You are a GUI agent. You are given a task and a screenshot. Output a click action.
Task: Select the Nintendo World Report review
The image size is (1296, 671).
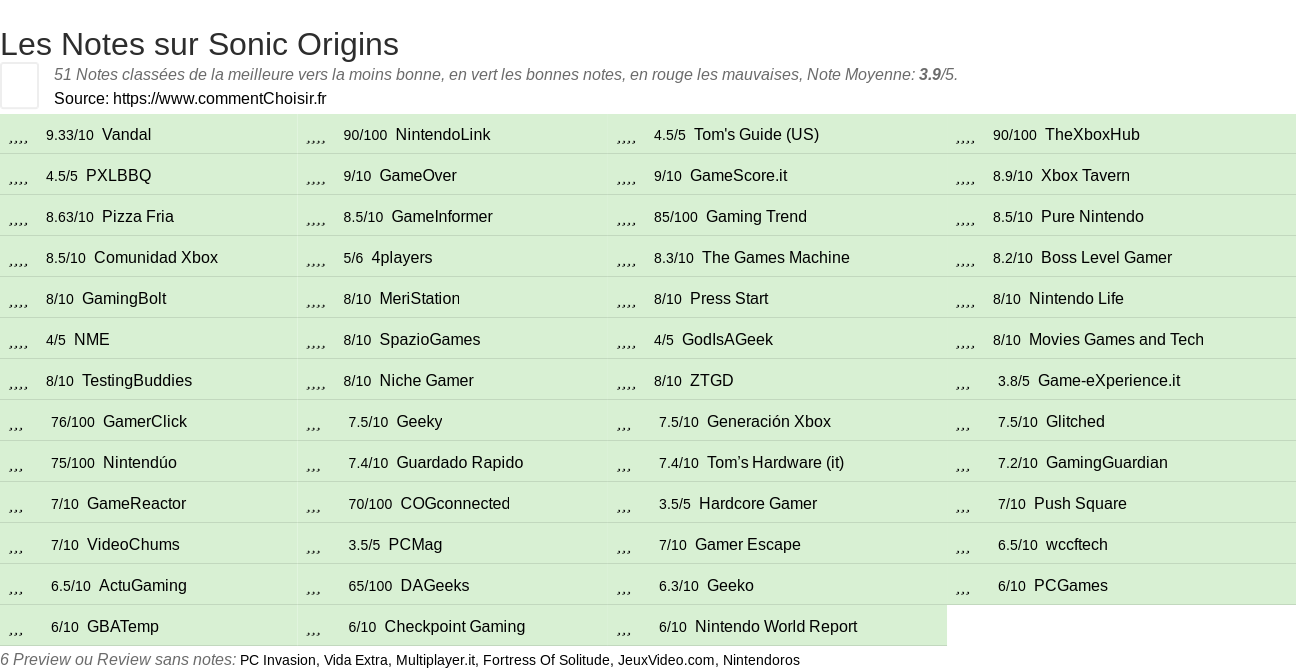pos(776,627)
